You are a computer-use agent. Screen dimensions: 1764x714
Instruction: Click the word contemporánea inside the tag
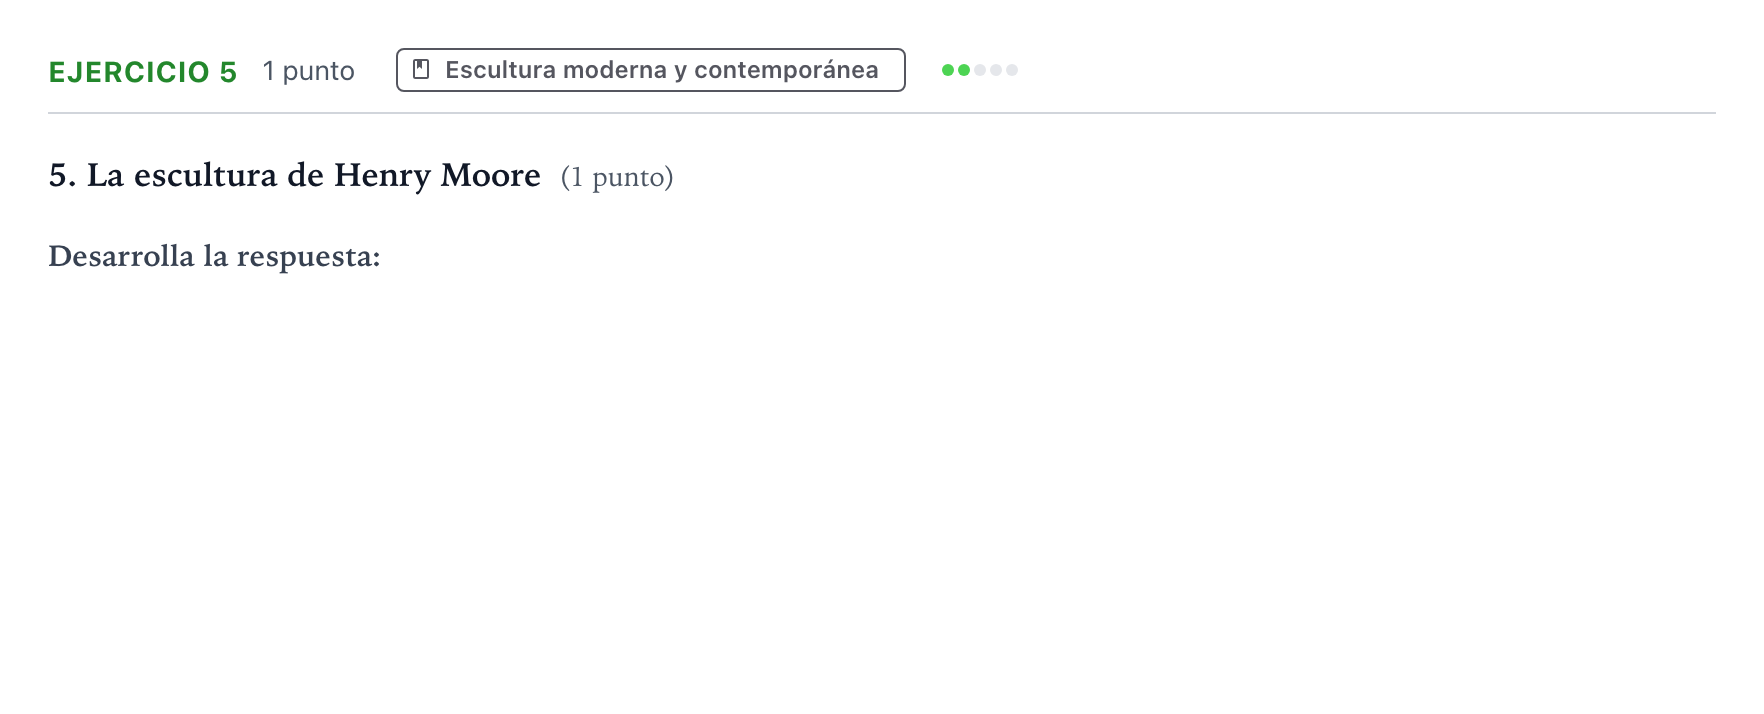pos(786,70)
